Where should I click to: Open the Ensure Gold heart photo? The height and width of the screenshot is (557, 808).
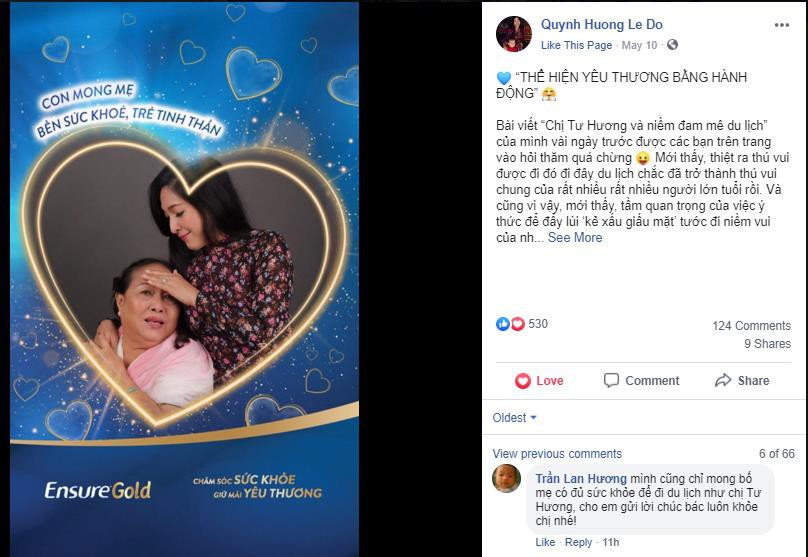184,279
